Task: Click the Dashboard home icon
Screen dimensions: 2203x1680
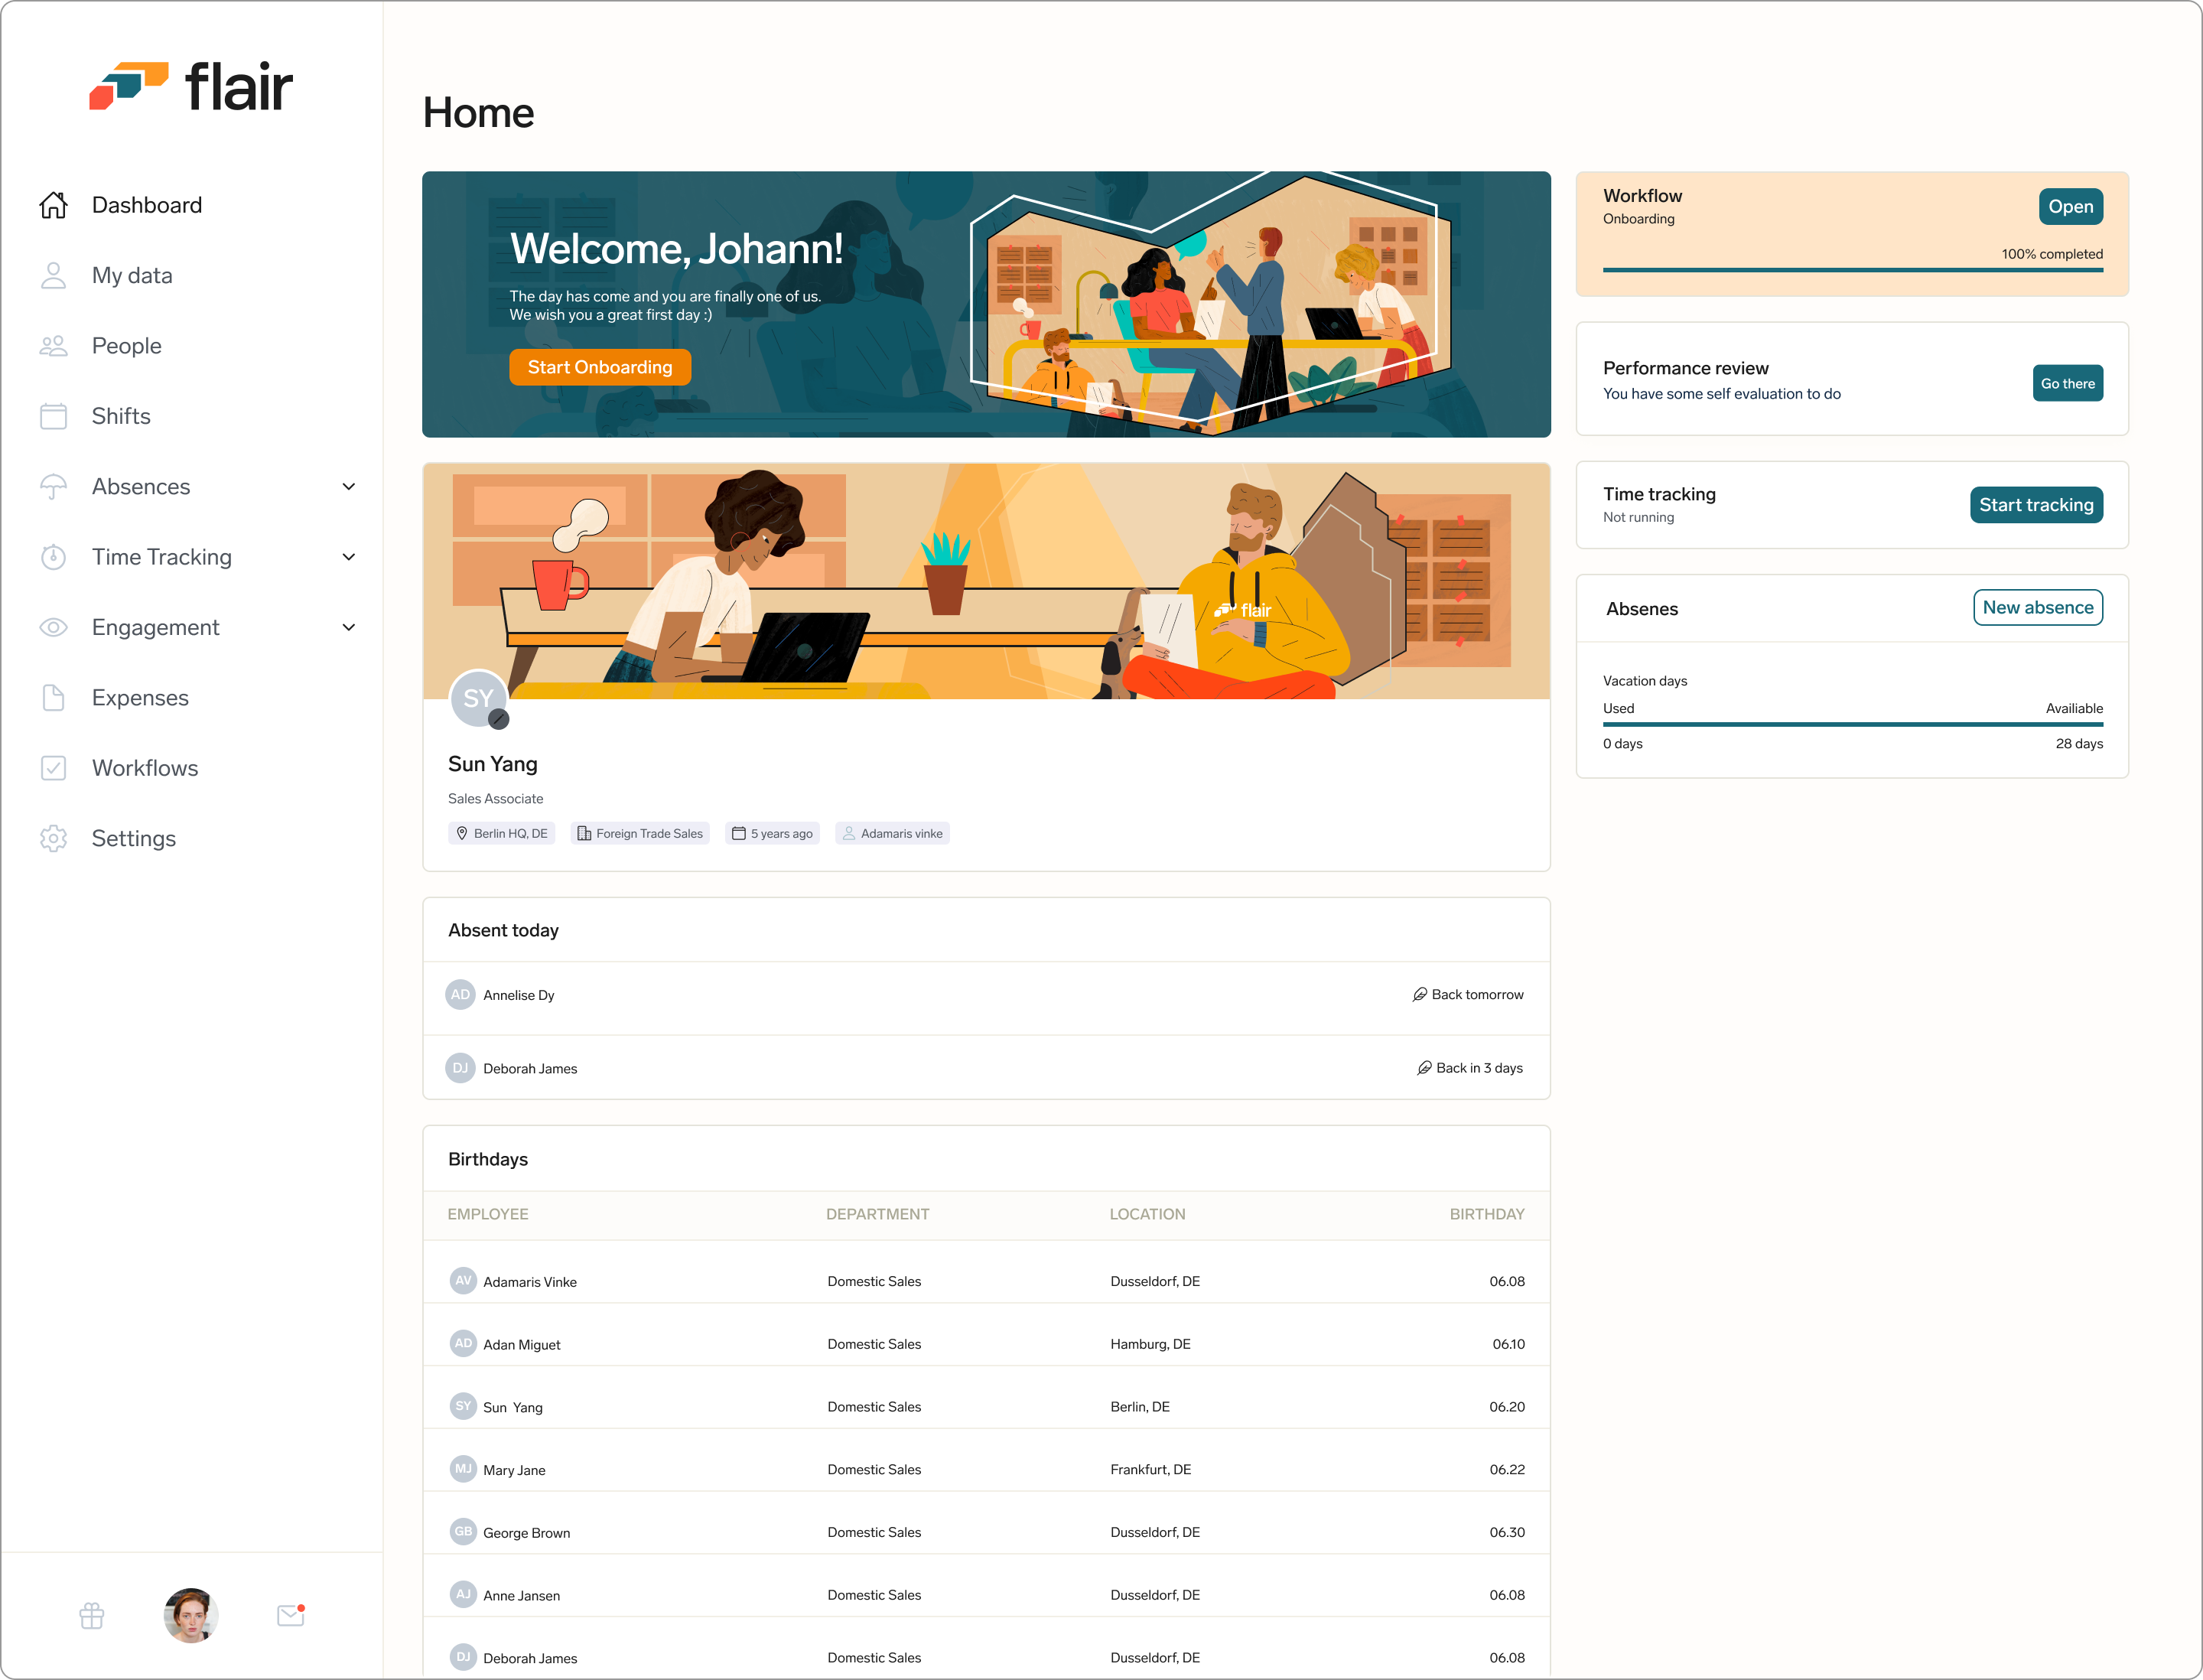Action: [x=54, y=205]
